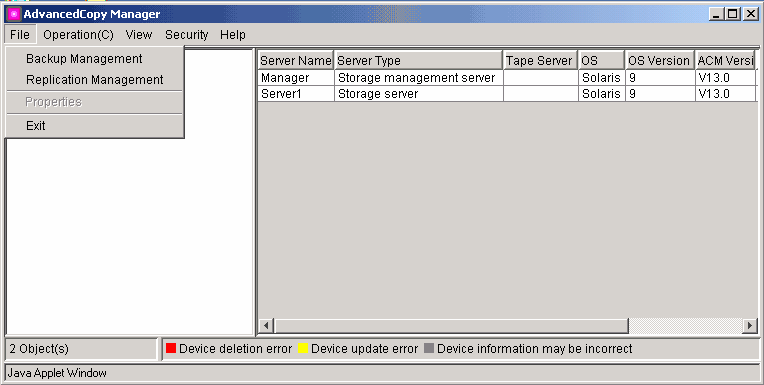This screenshot has width=764, height=385.
Task: Click the left arrow of horizontal scrollbar
Action: (266, 325)
